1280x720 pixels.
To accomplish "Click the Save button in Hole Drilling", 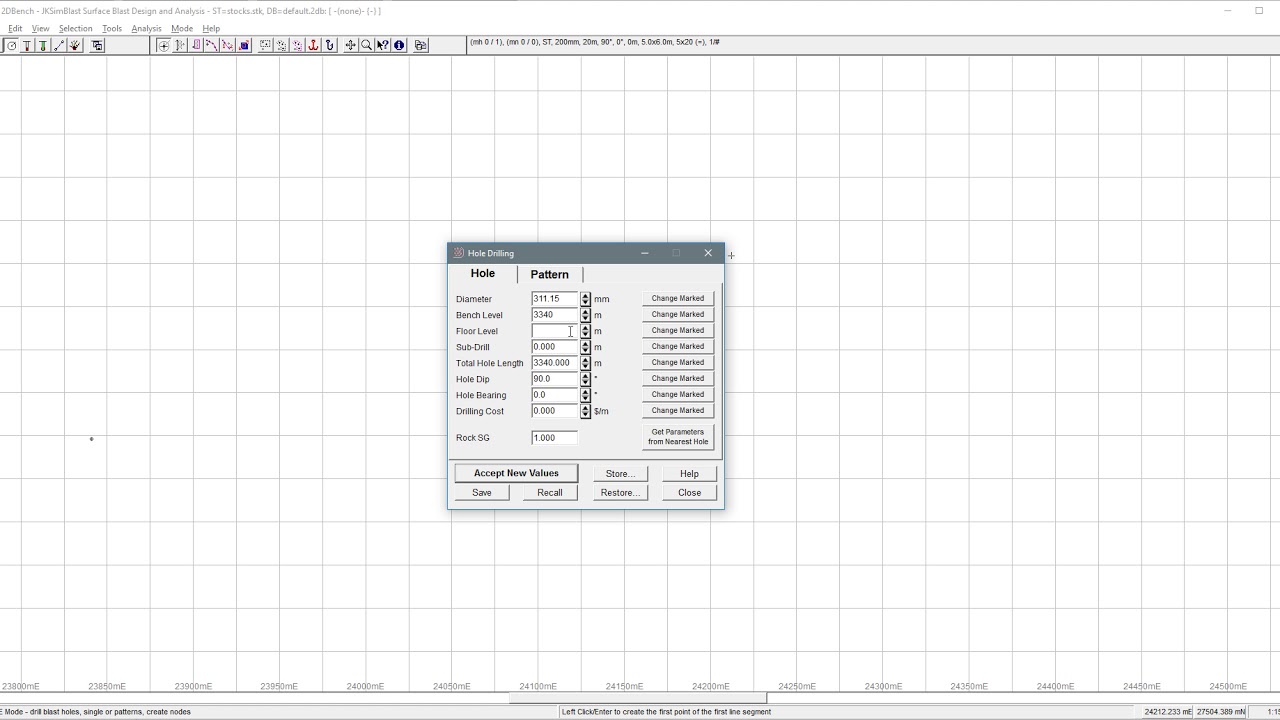I will click(481, 493).
